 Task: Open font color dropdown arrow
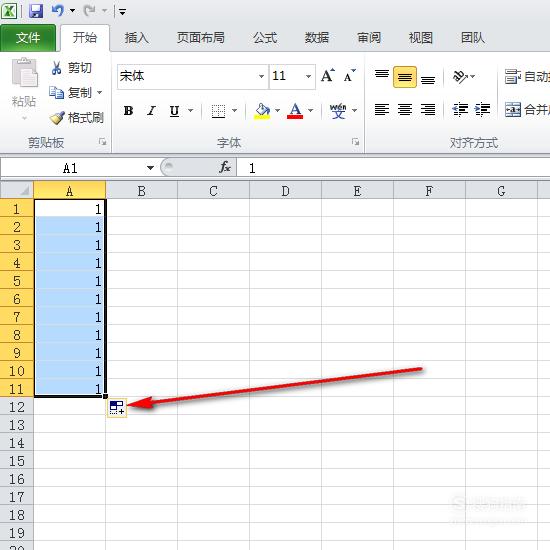pos(310,111)
